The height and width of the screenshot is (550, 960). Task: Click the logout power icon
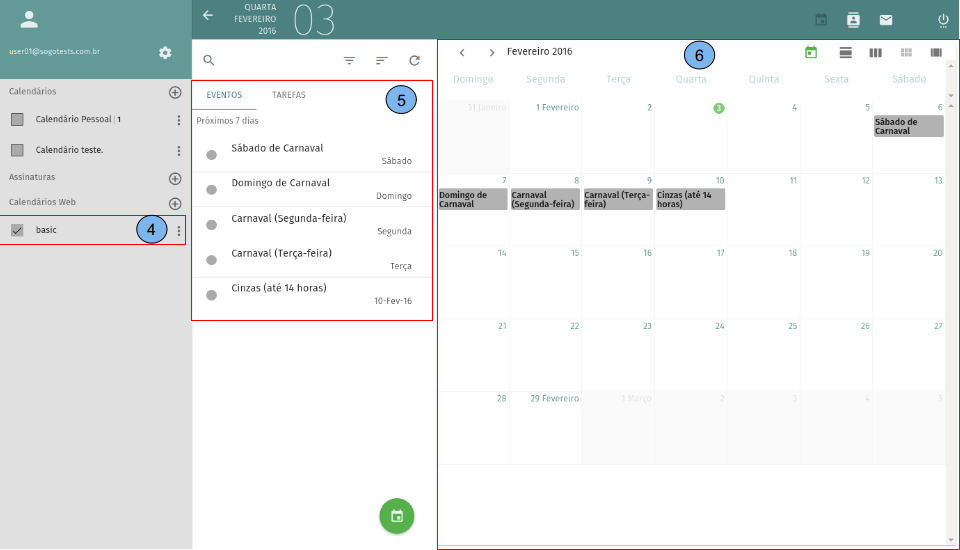click(942, 20)
